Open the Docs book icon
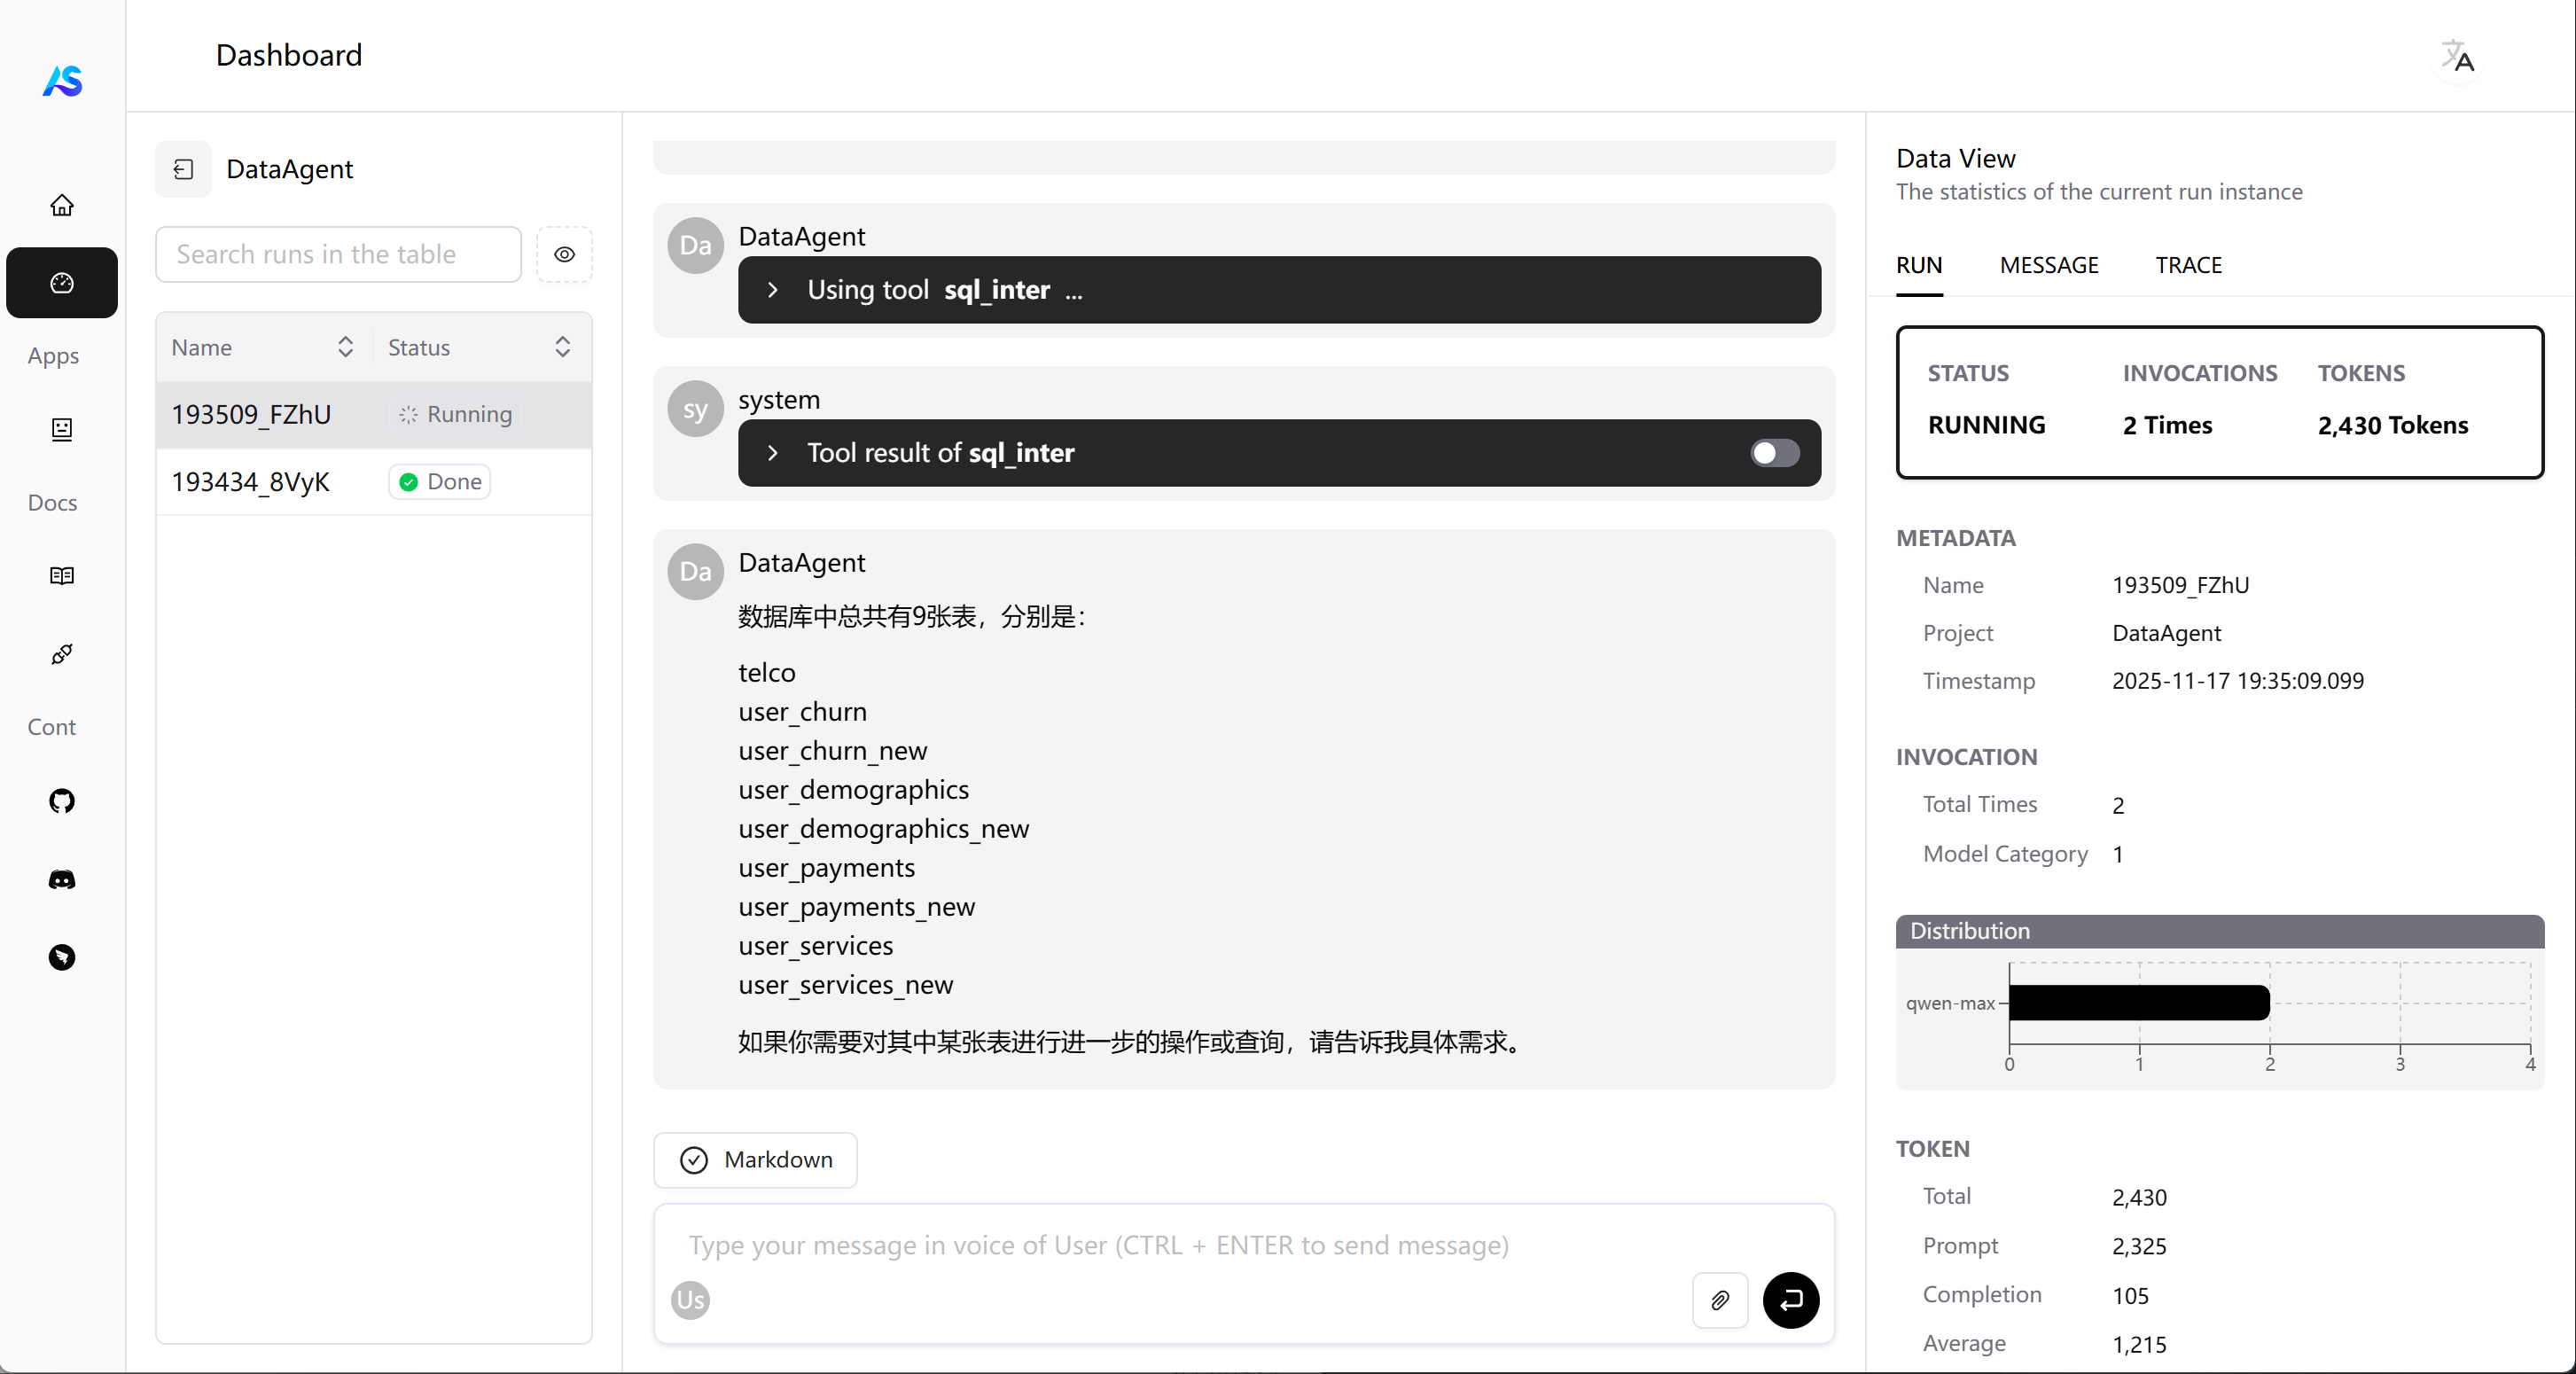Viewport: 2576px width, 1374px height. (x=62, y=576)
